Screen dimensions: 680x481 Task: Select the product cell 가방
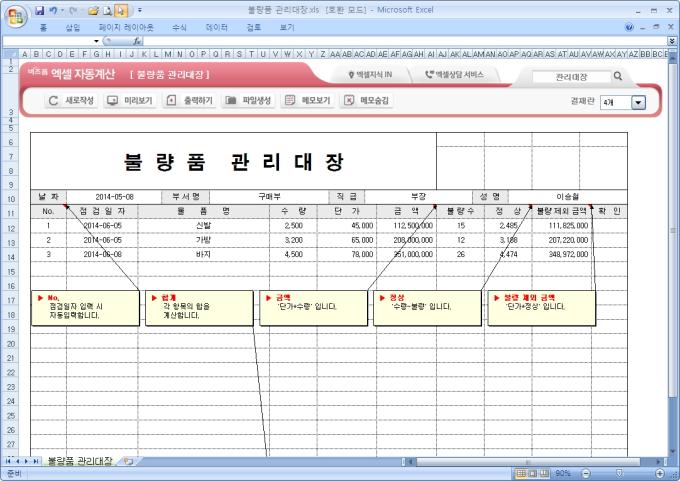point(203,240)
